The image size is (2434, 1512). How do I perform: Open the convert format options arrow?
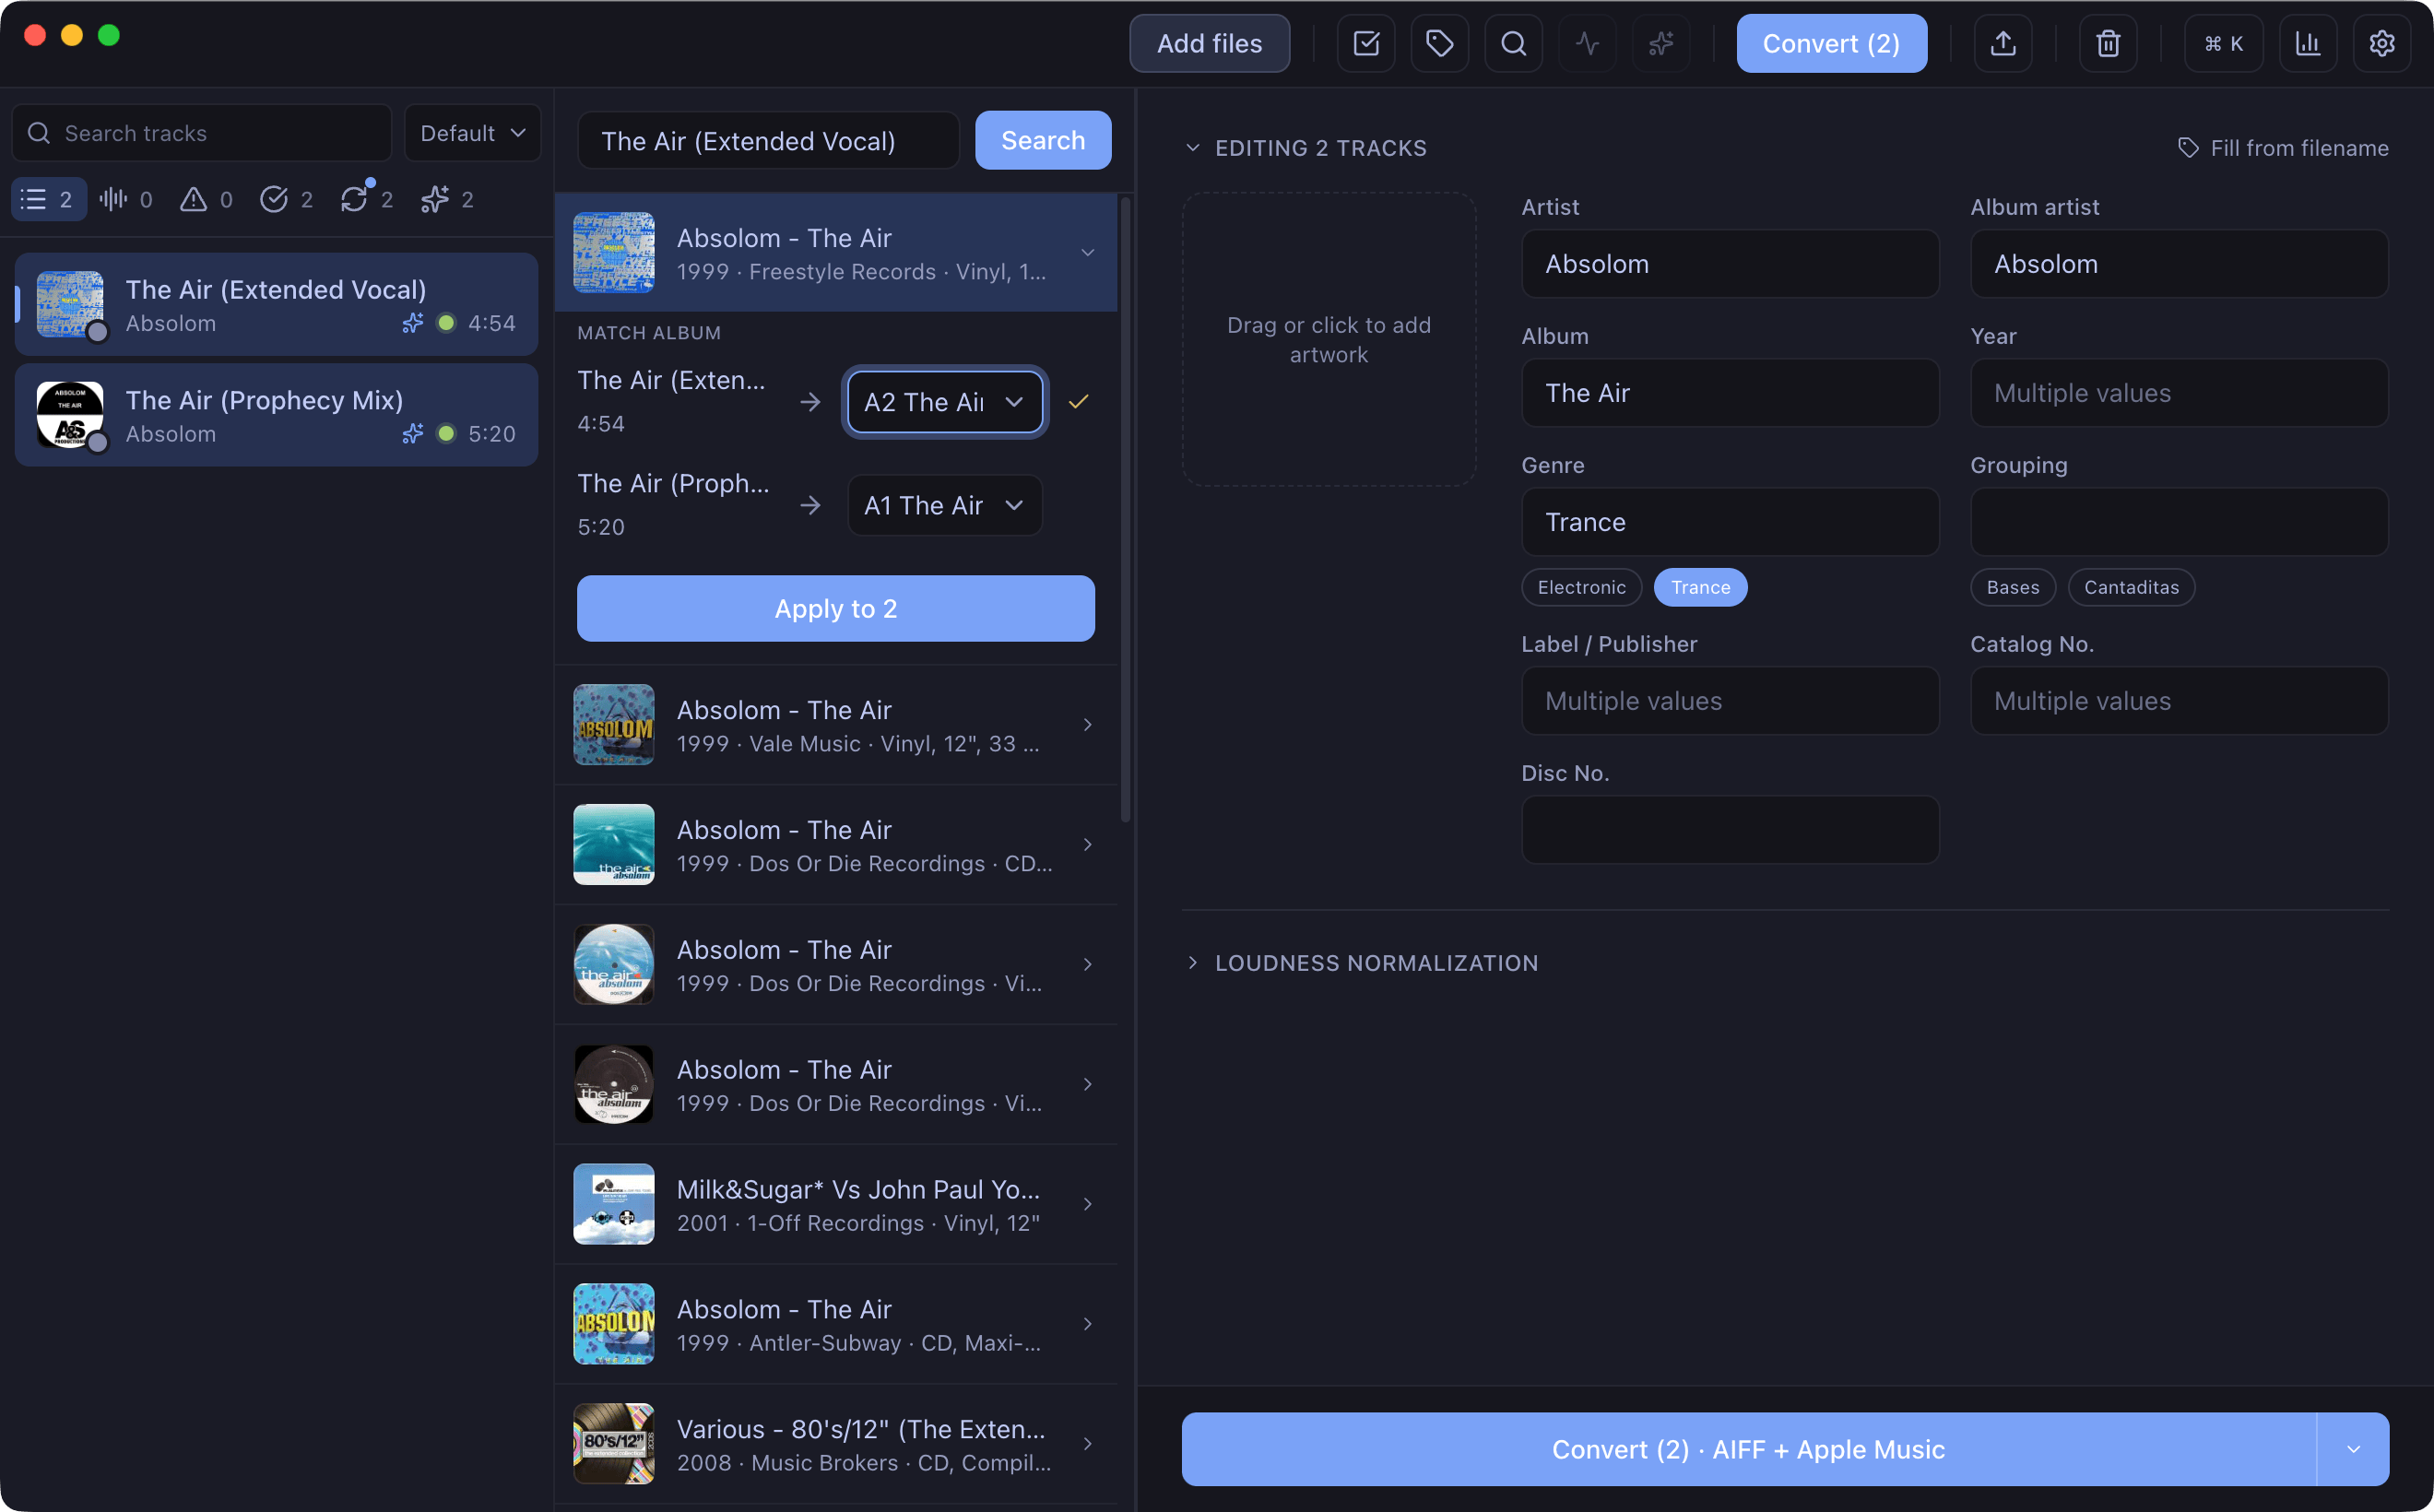point(2353,1450)
